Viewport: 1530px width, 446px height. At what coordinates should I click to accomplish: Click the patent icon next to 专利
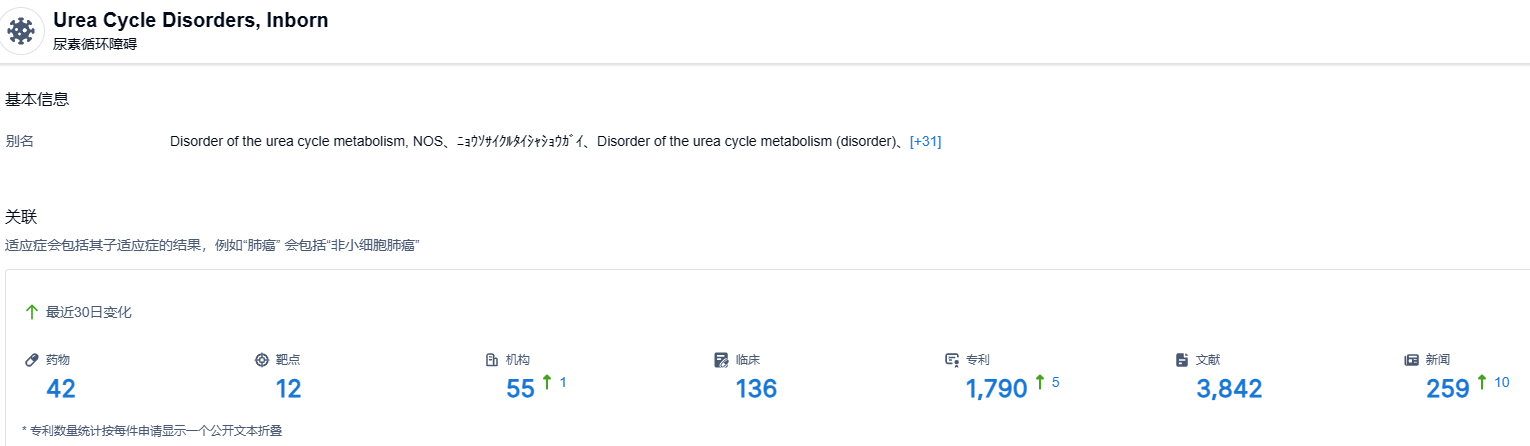coord(952,360)
